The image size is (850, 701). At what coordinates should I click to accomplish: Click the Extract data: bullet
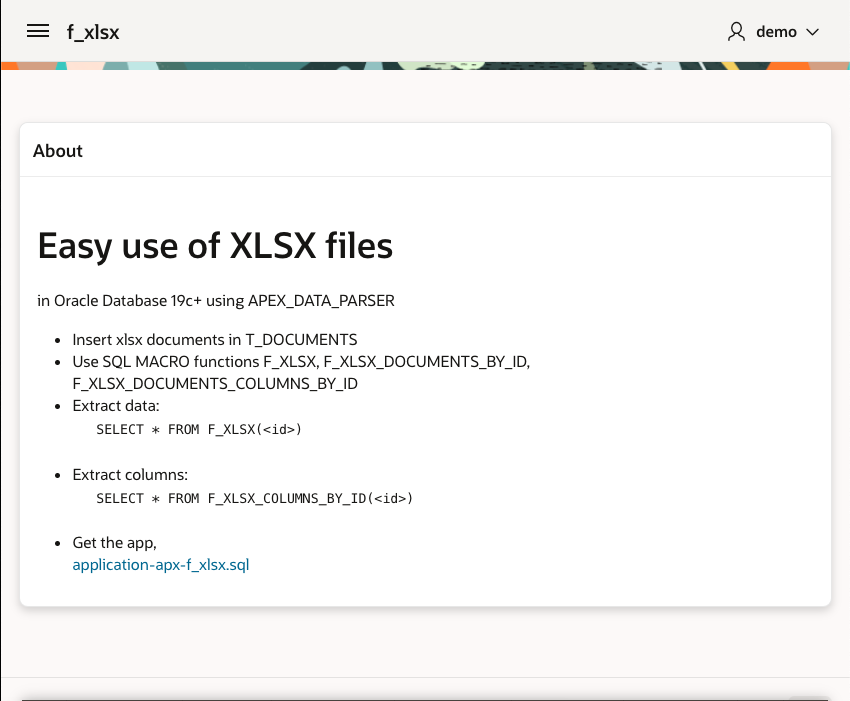tap(116, 406)
